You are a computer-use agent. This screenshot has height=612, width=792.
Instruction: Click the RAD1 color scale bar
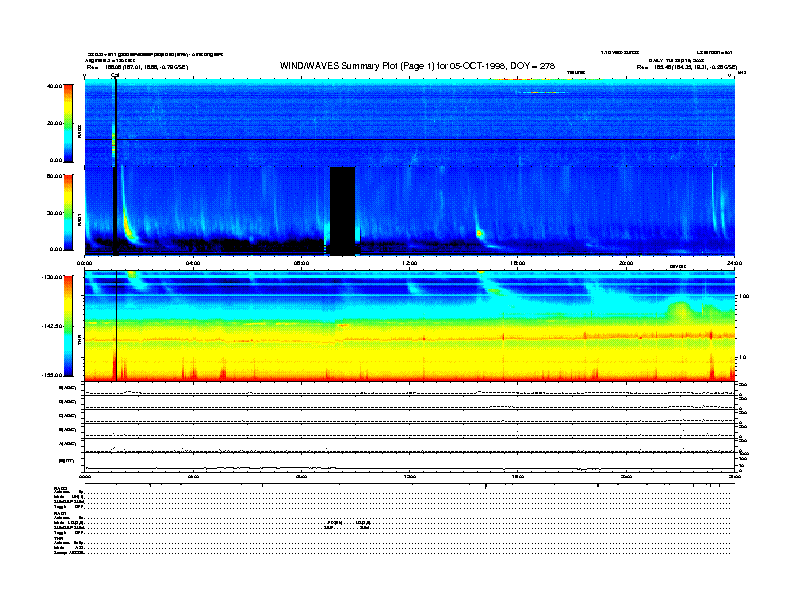[x=68, y=212]
